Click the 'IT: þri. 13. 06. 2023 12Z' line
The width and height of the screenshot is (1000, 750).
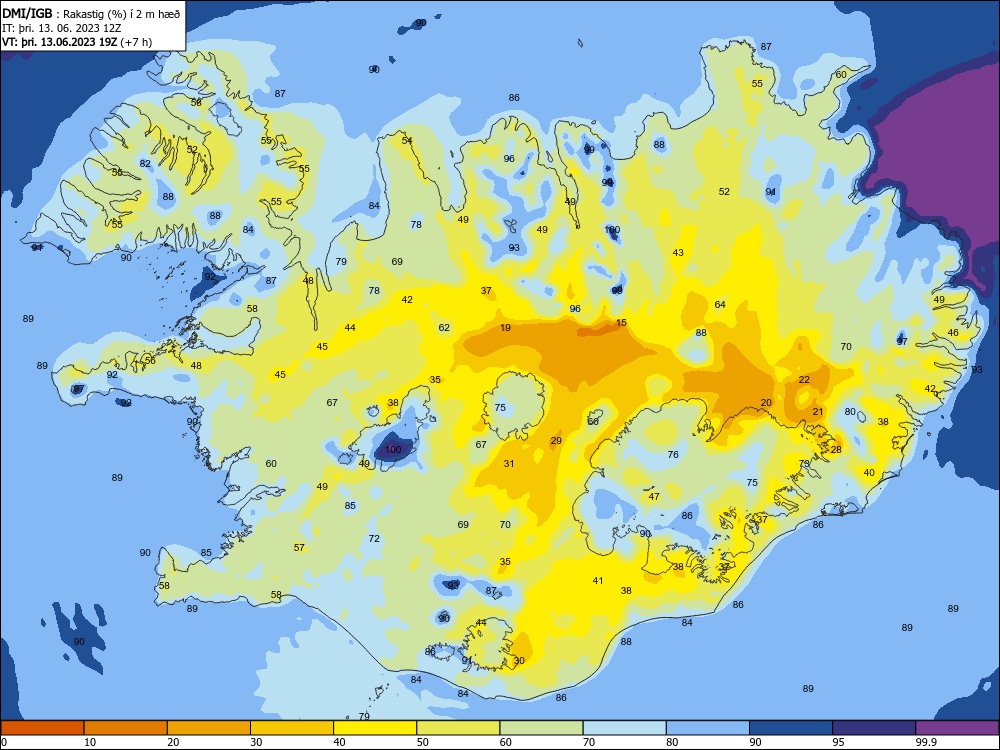(62, 28)
